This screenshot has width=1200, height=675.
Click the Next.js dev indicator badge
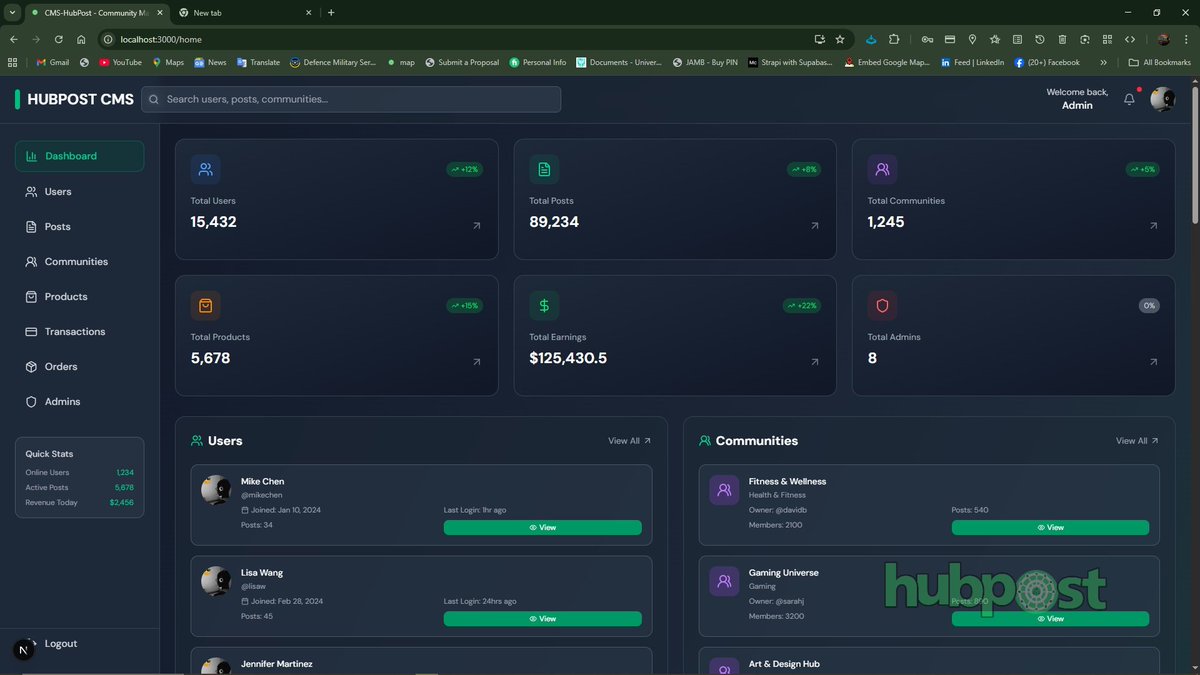pos(24,649)
